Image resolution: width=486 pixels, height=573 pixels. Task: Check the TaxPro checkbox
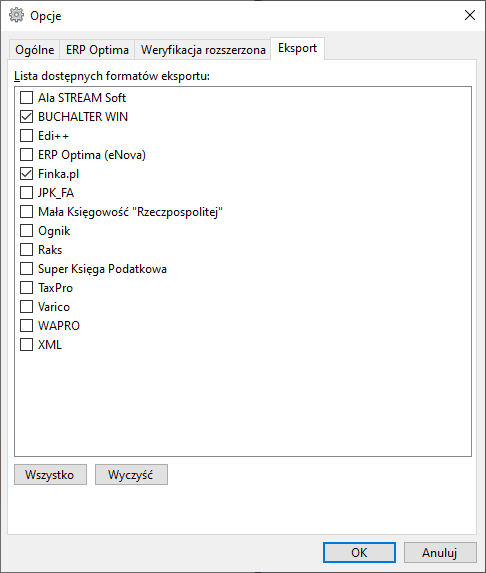26,288
